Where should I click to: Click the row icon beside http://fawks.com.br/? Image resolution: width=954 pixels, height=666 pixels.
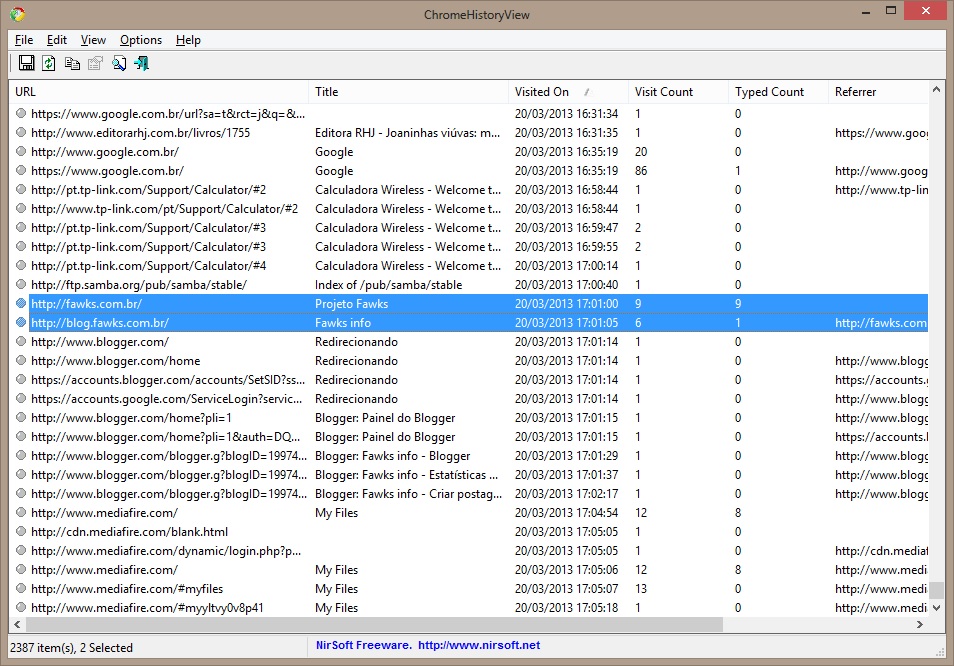coord(21,303)
